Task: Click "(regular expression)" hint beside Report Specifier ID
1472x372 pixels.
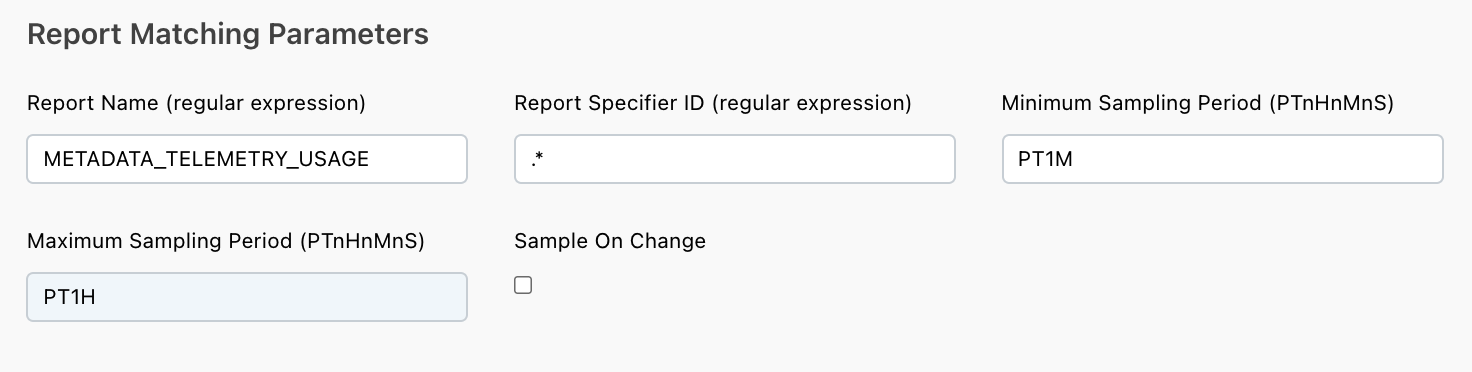Action: tap(810, 103)
